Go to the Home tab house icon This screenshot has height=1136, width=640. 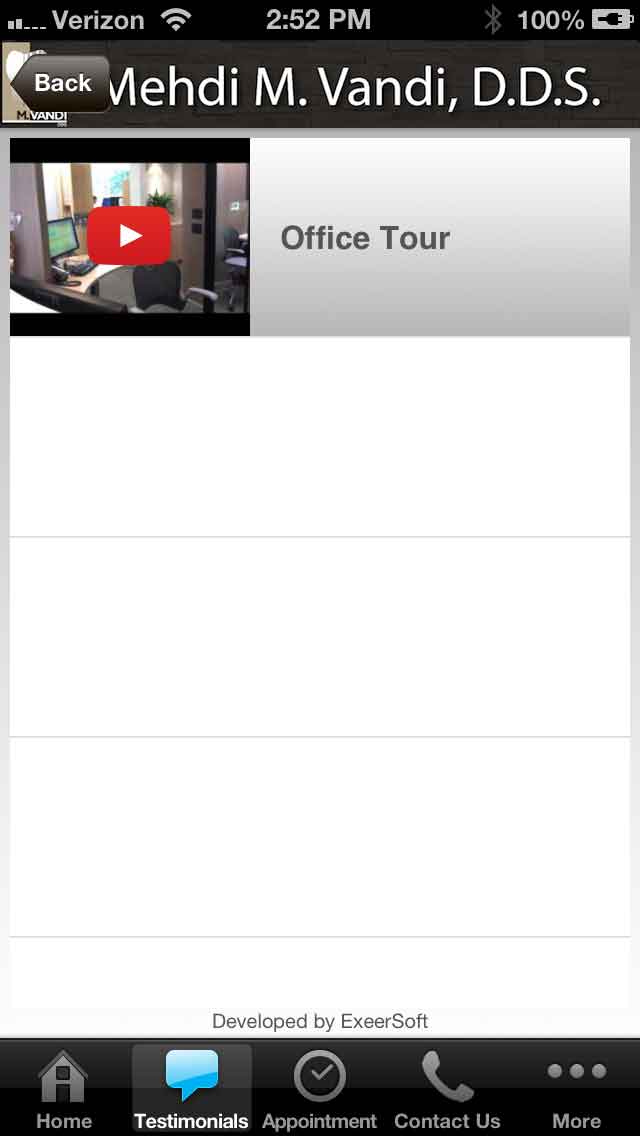[x=63, y=1076]
